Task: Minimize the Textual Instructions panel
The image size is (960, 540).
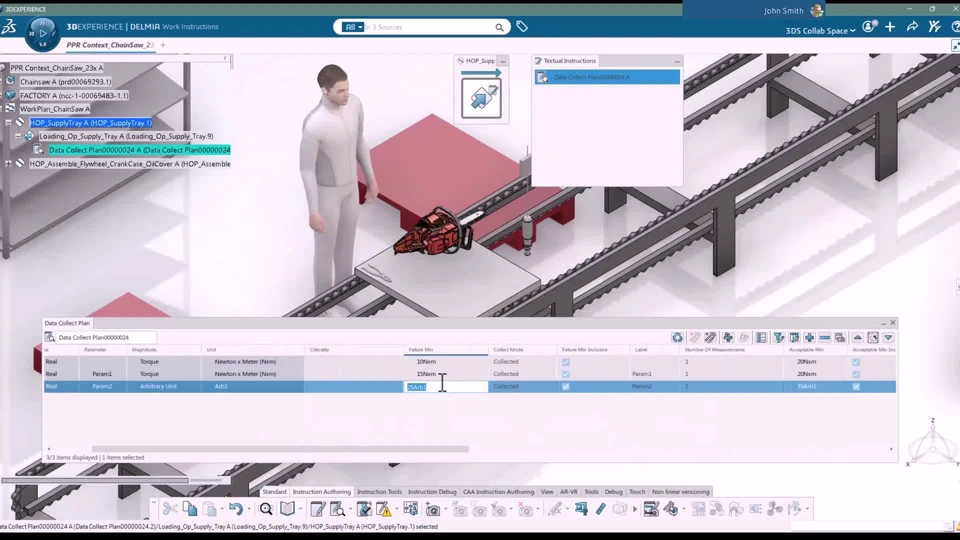Action: click(x=677, y=61)
